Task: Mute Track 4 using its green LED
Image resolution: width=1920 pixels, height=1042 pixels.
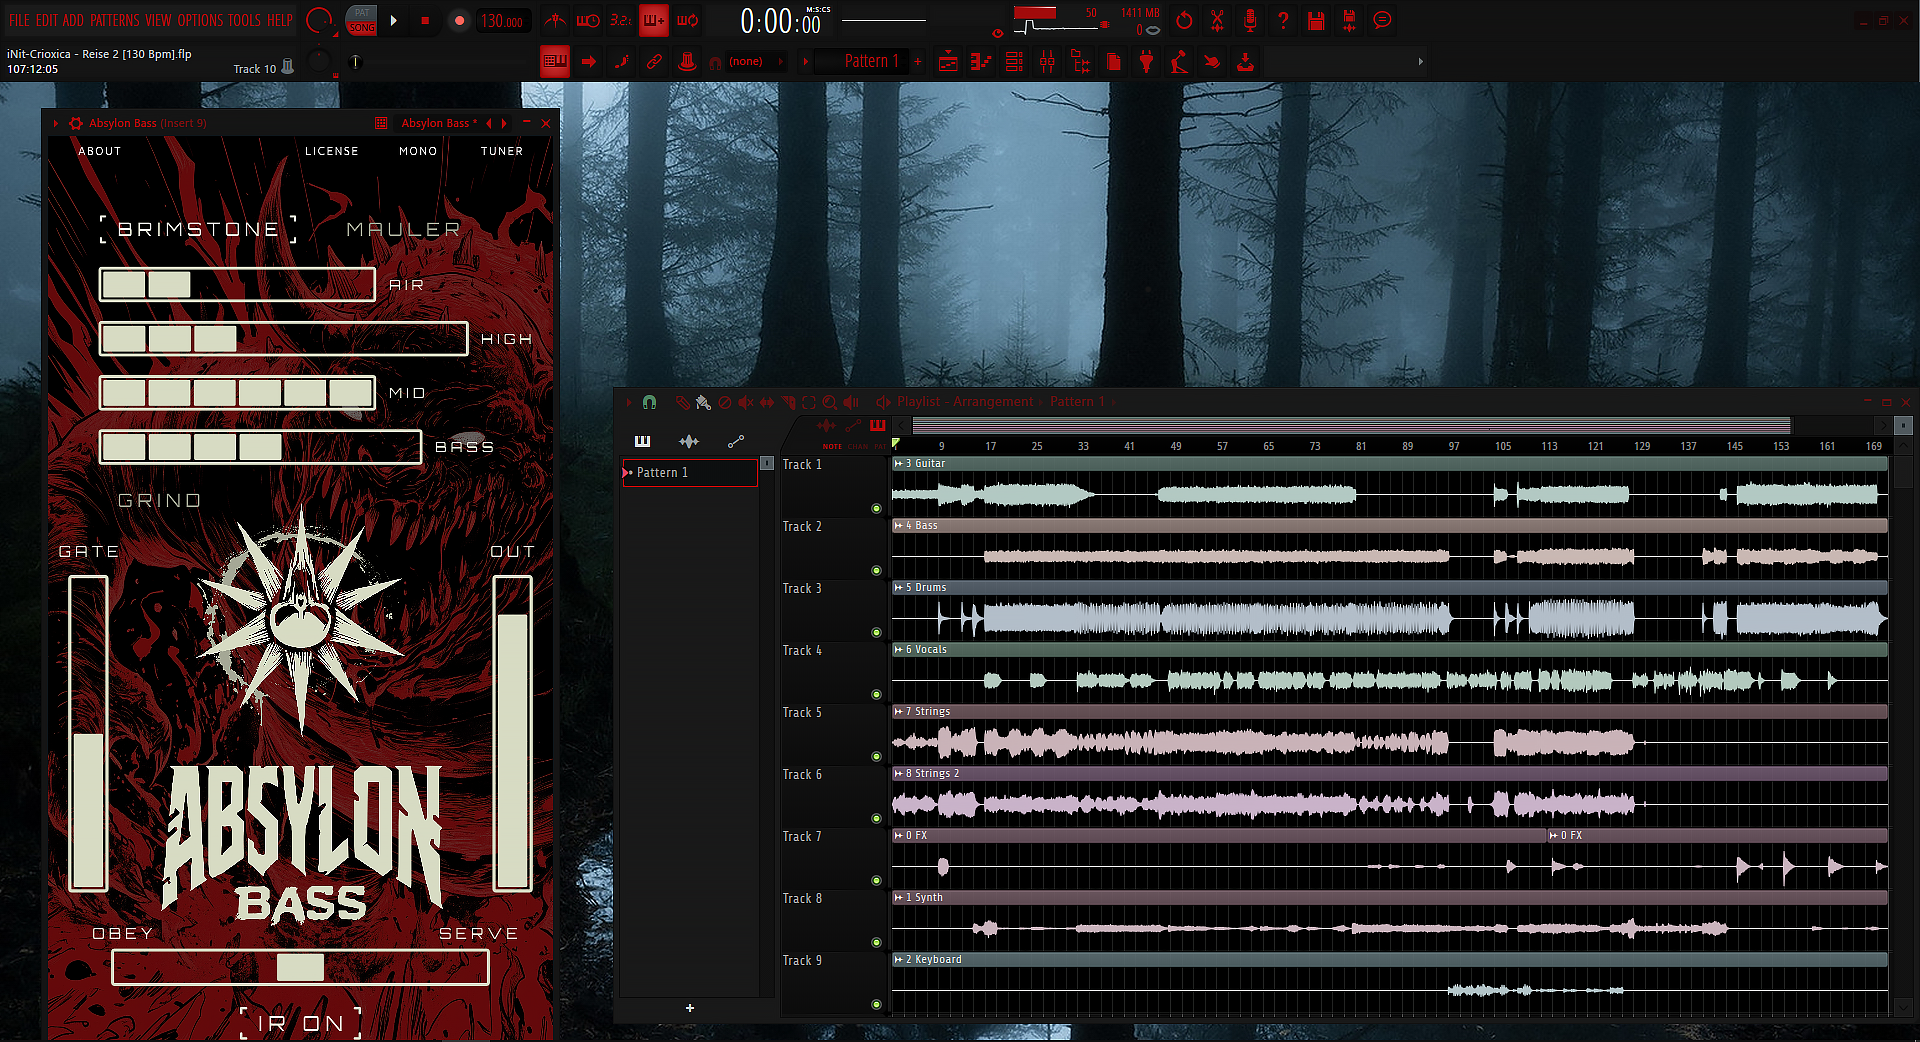Action: coord(876,695)
